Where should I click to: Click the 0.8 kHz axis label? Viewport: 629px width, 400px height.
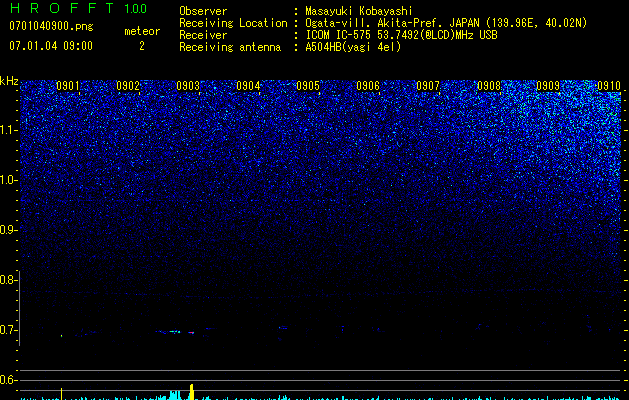click(9, 280)
